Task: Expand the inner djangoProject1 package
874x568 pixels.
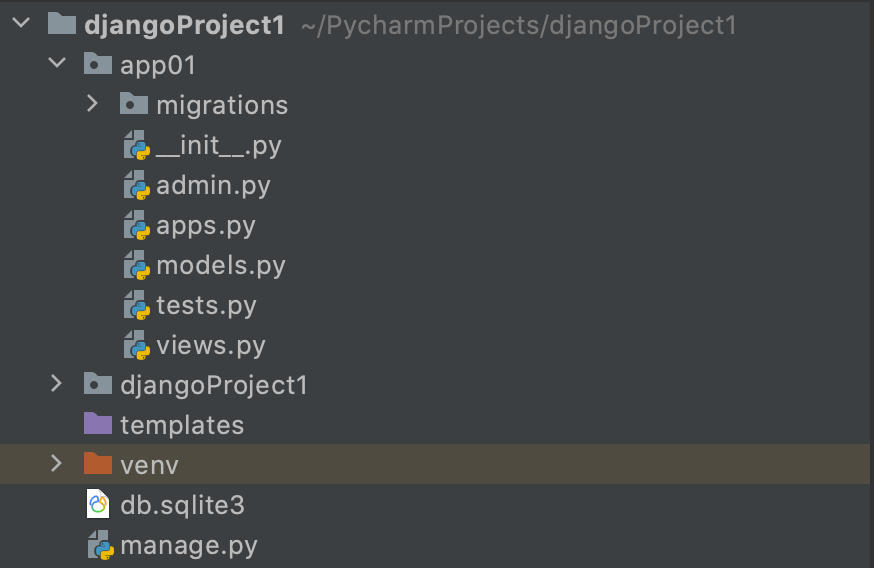Action: click(57, 384)
